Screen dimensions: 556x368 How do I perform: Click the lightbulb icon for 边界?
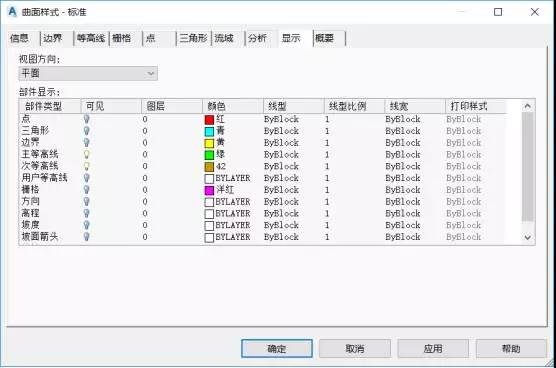tap(87, 143)
